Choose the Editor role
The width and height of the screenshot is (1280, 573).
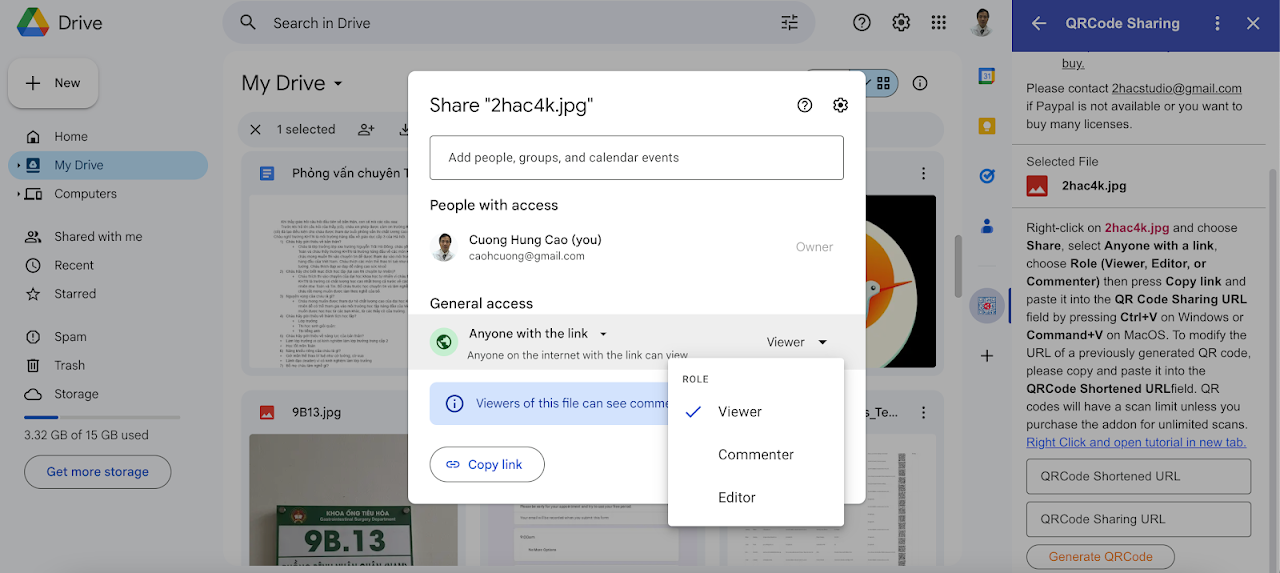tap(756, 498)
